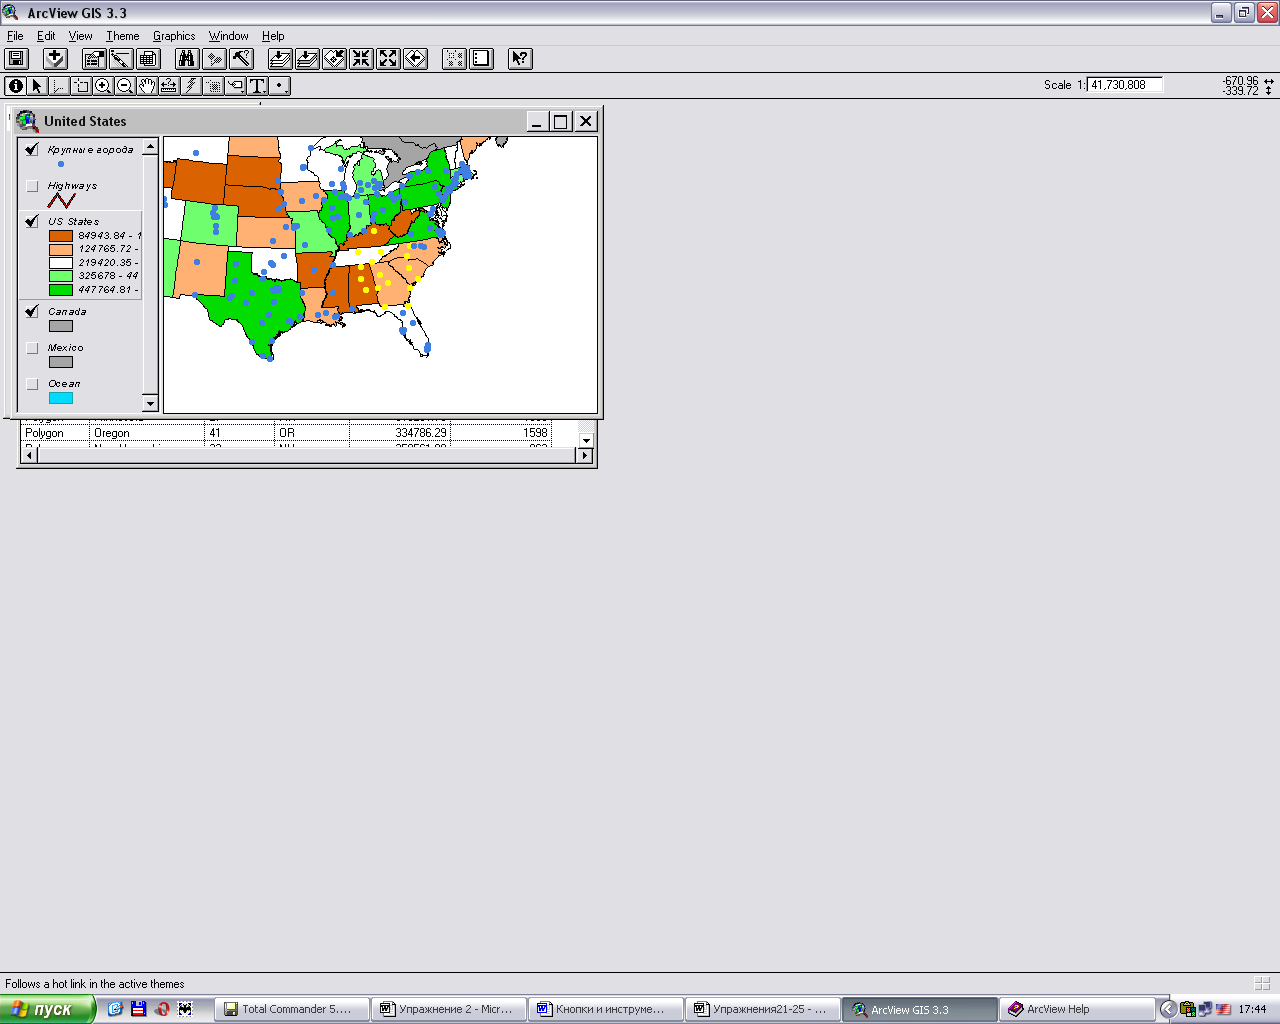Image resolution: width=1280 pixels, height=1024 pixels.
Task: Open the Theme menu
Action: [123, 36]
